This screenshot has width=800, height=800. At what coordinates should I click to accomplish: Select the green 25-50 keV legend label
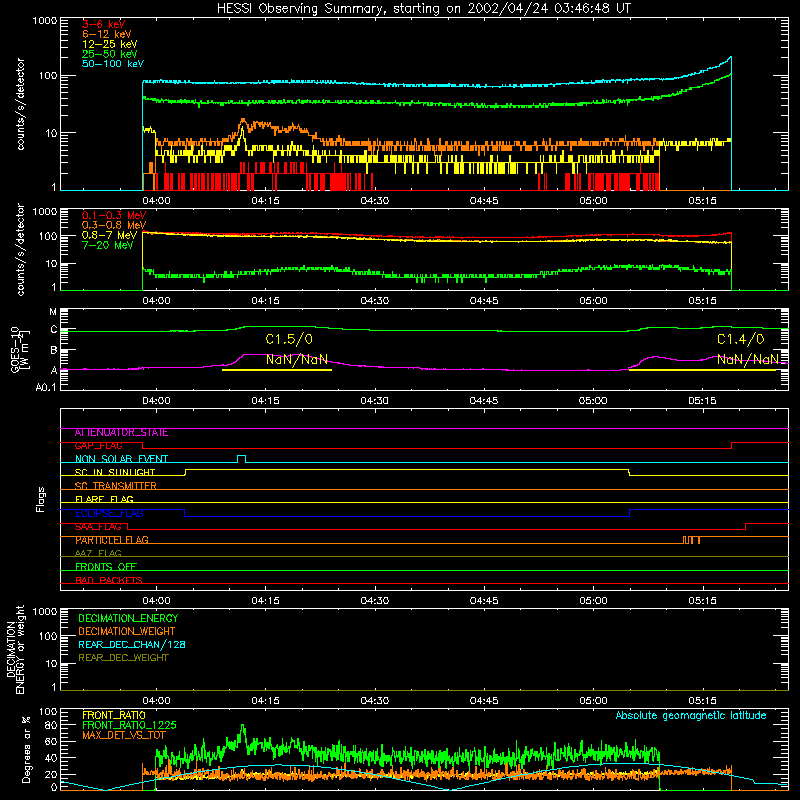point(110,54)
